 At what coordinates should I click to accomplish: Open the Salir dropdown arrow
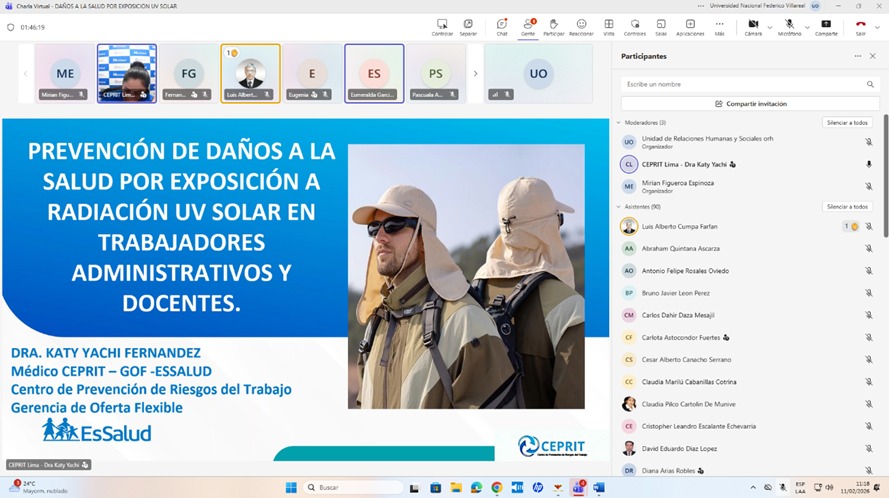(x=877, y=27)
